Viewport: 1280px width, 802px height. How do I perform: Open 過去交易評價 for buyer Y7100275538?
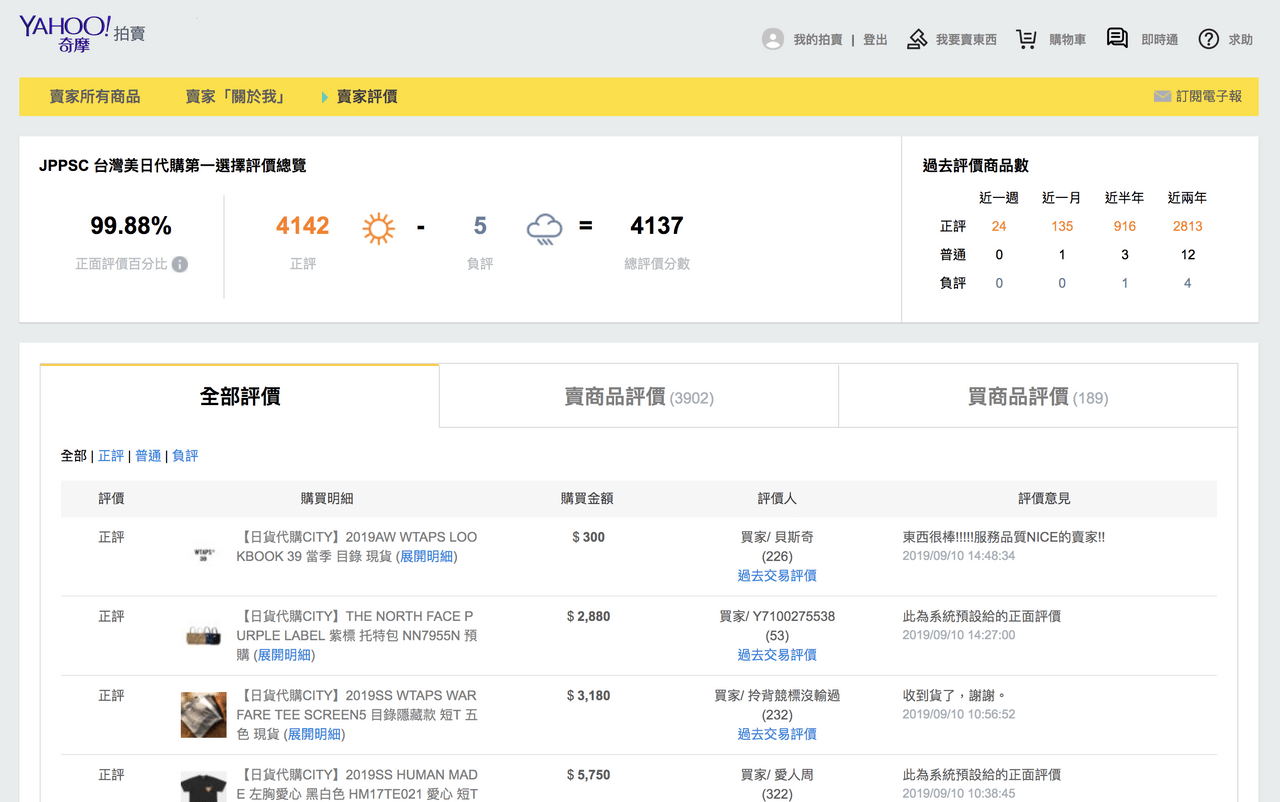[x=777, y=655]
